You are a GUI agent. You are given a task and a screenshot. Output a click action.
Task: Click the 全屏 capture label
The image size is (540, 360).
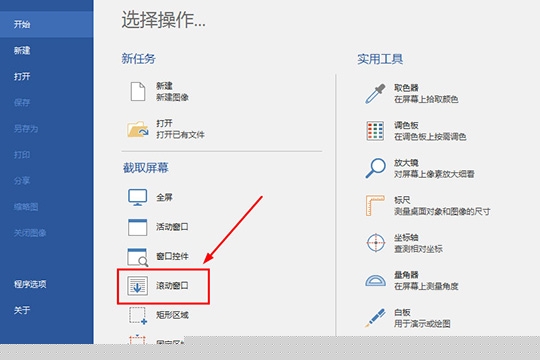[x=164, y=197]
